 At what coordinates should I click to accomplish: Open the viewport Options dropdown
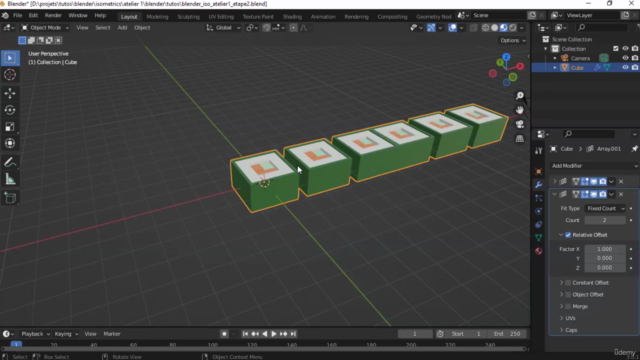pyautogui.click(x=513, y=40)
